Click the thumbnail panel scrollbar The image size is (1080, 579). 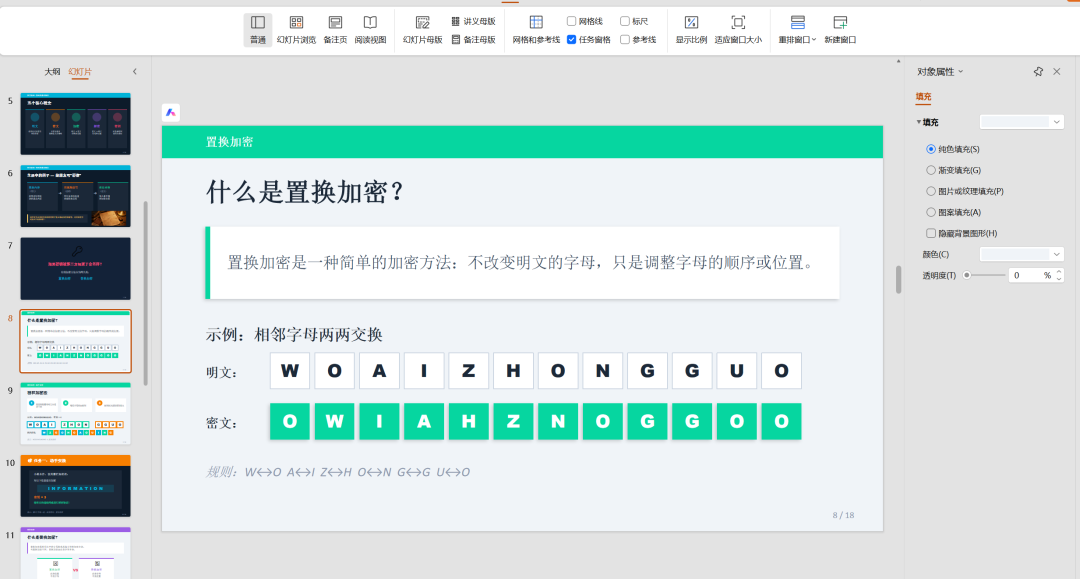145,293
